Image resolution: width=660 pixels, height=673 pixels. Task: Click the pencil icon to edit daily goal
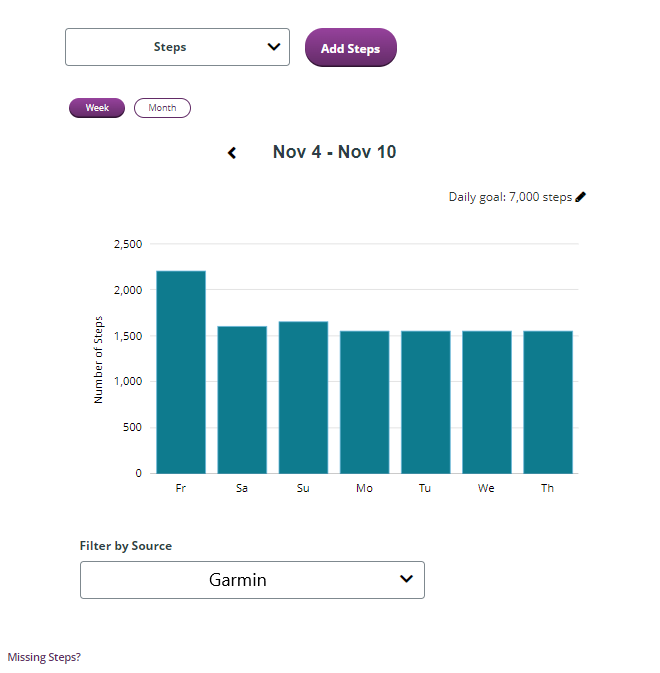coord(581,197)
